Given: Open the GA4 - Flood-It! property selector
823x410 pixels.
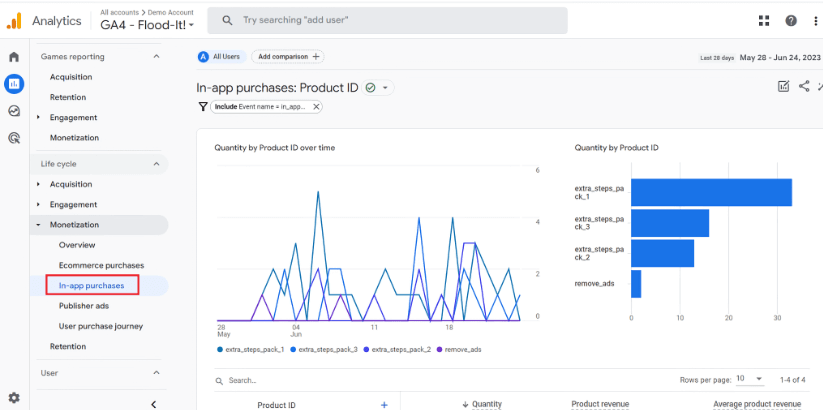Looking at the screenshot, I should [x=147, y=25].
